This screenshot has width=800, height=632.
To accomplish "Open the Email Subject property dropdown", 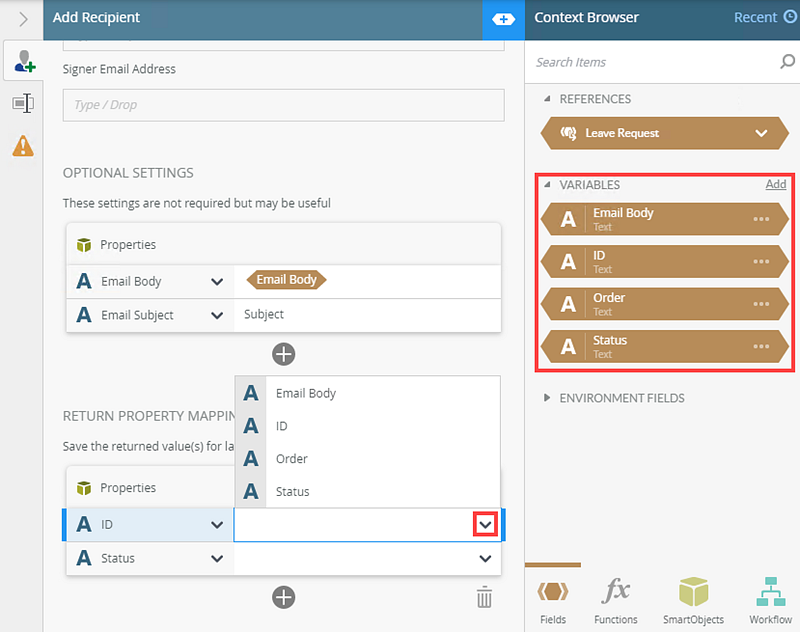I will tap(217, 316).
